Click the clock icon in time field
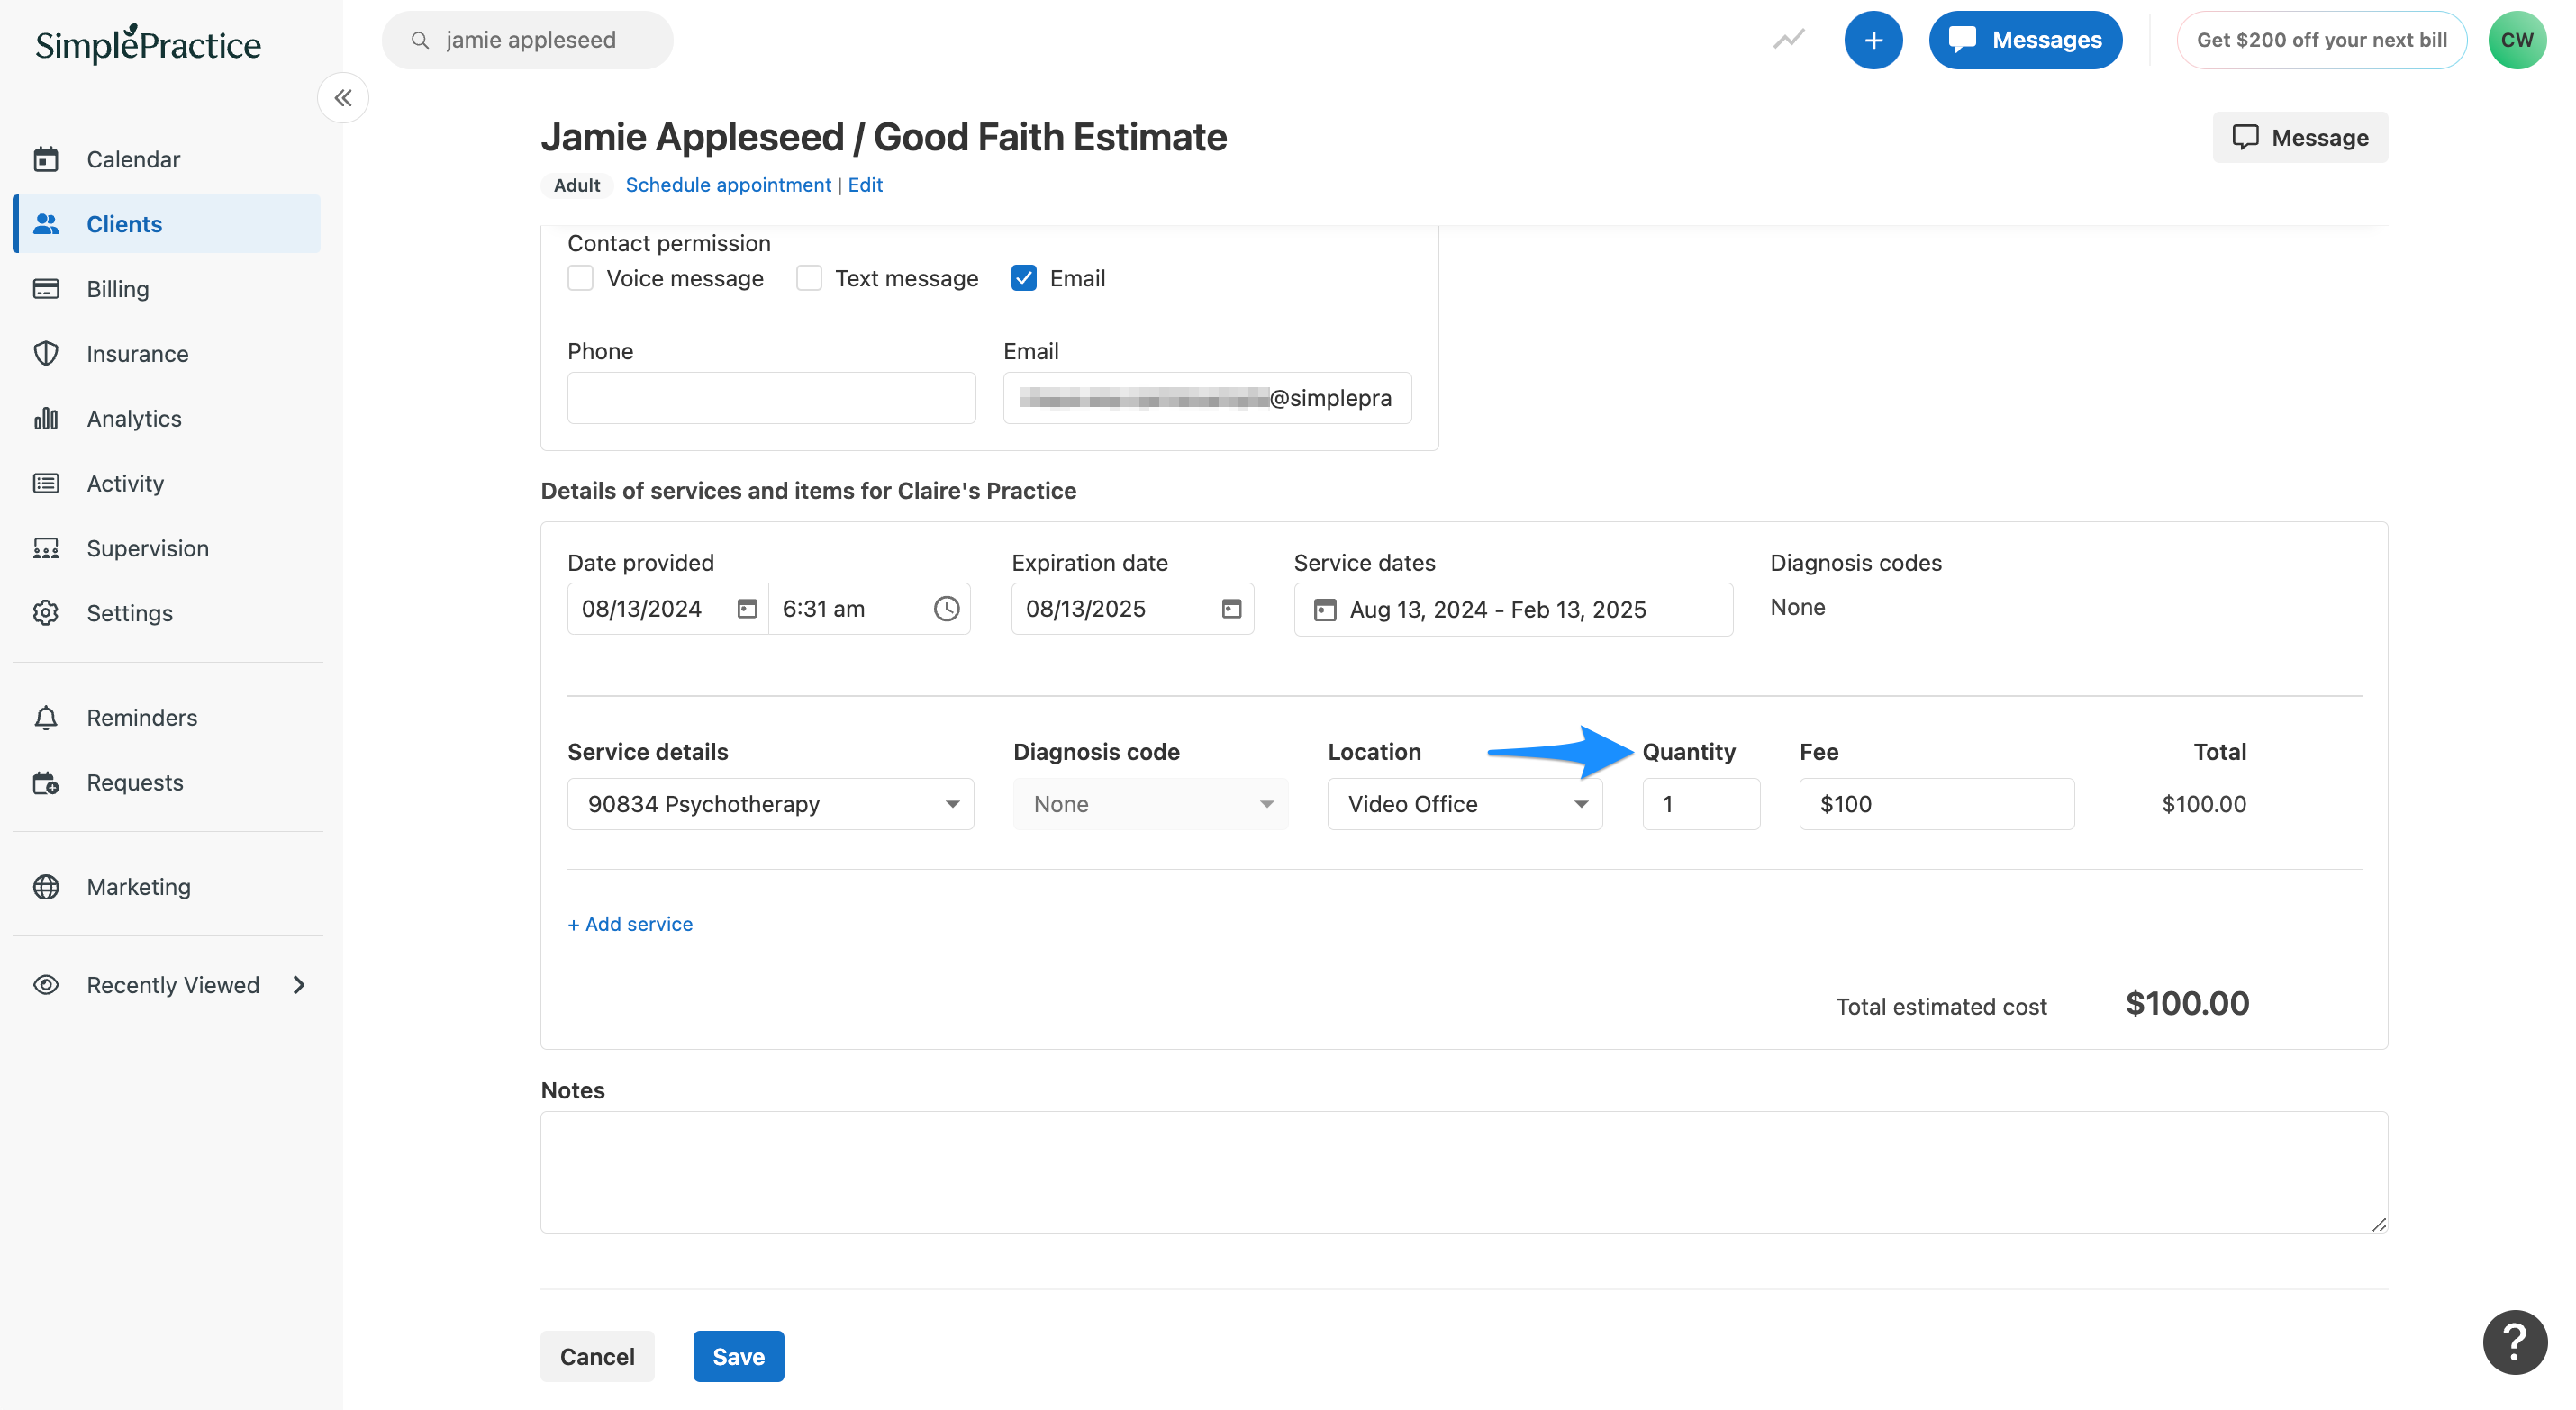 point(946,609)
